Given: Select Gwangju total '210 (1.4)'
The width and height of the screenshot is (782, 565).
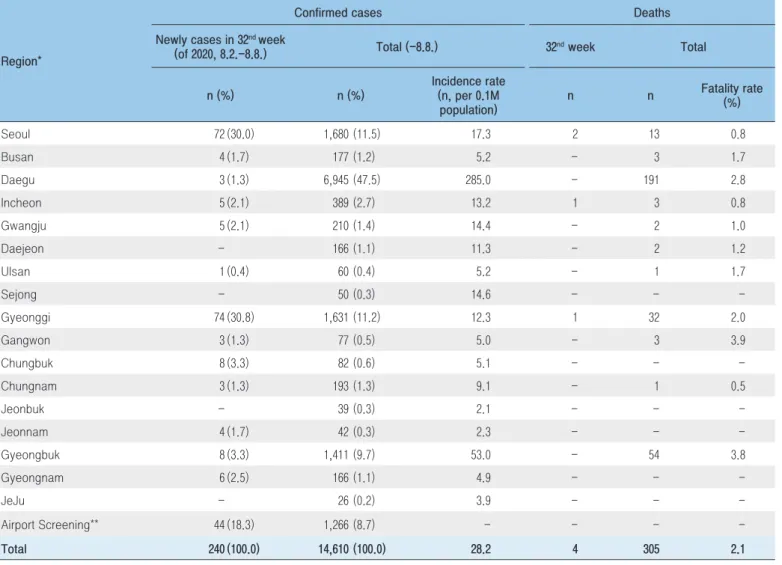Looking at the screenshot, I should [354, 226].
